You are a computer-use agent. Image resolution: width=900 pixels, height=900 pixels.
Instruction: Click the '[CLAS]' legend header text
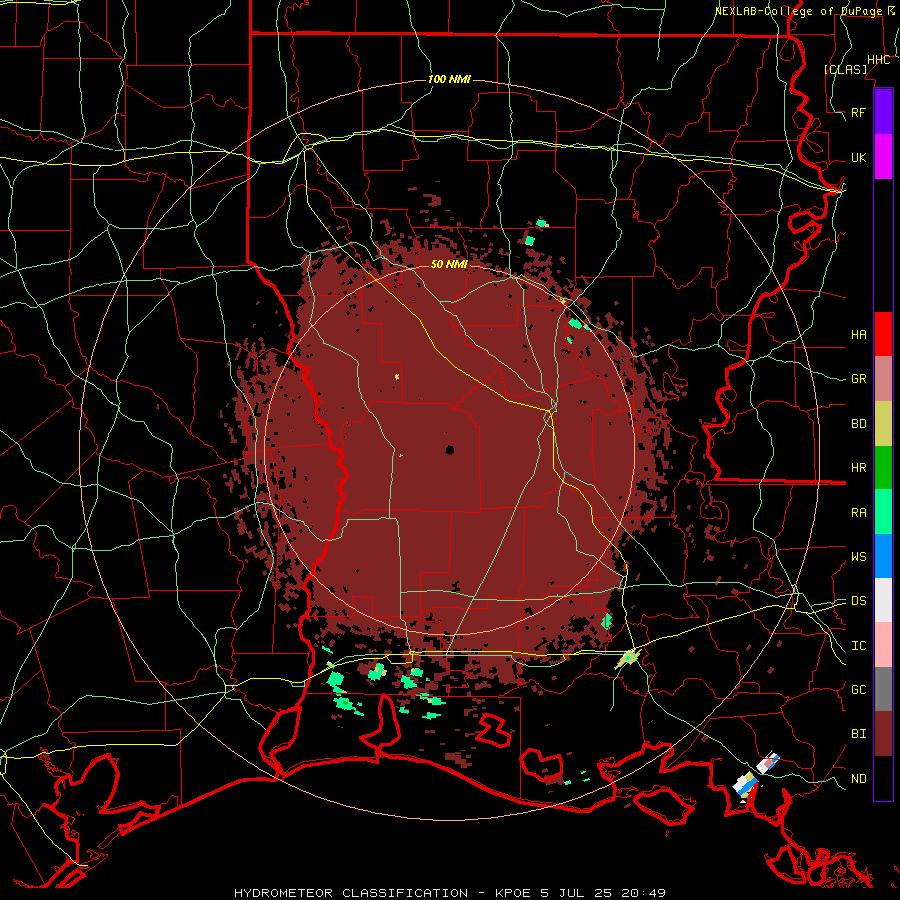pyautogui.click(x=845, y=69)
